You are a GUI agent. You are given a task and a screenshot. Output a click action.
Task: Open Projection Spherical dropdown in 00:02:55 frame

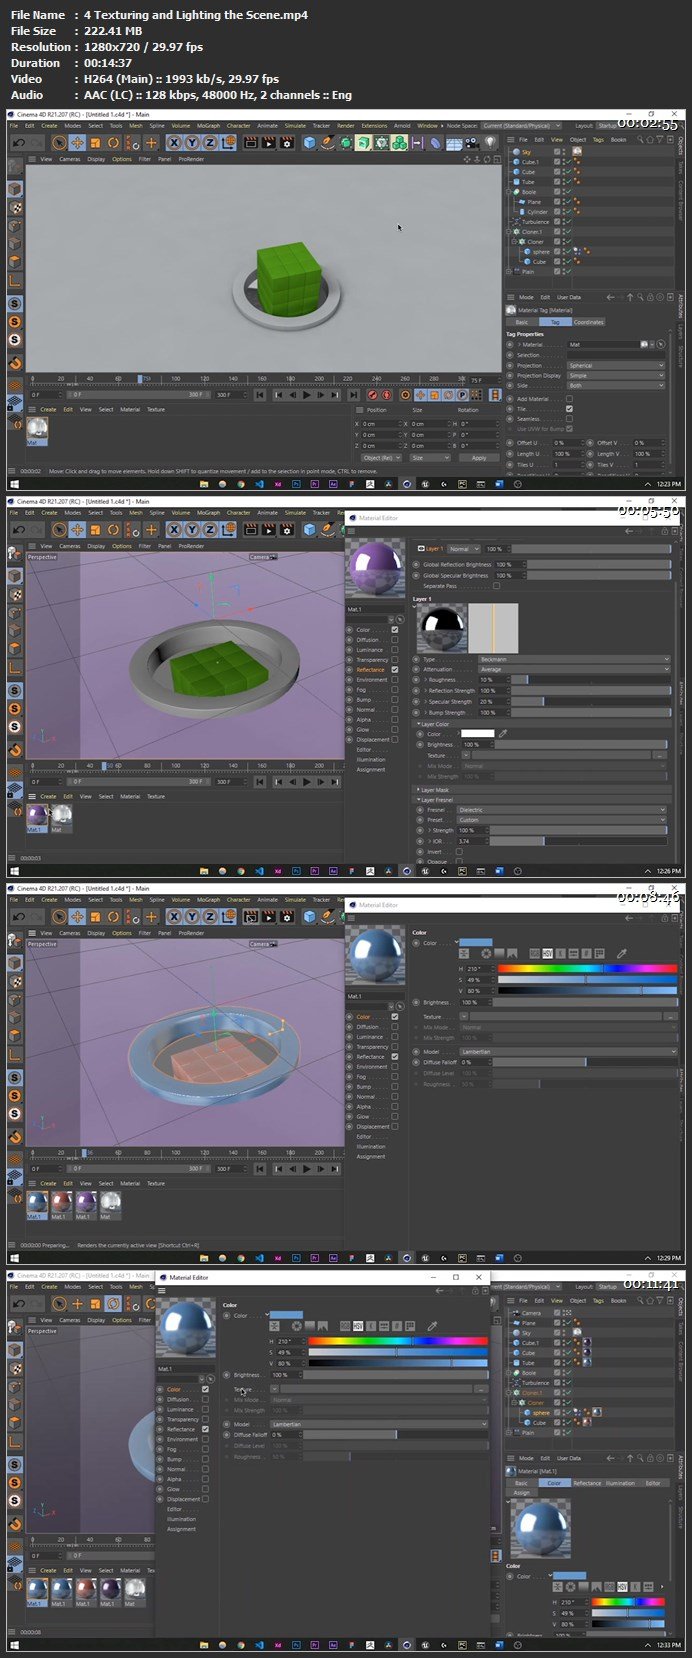click(x=616, y=366)
